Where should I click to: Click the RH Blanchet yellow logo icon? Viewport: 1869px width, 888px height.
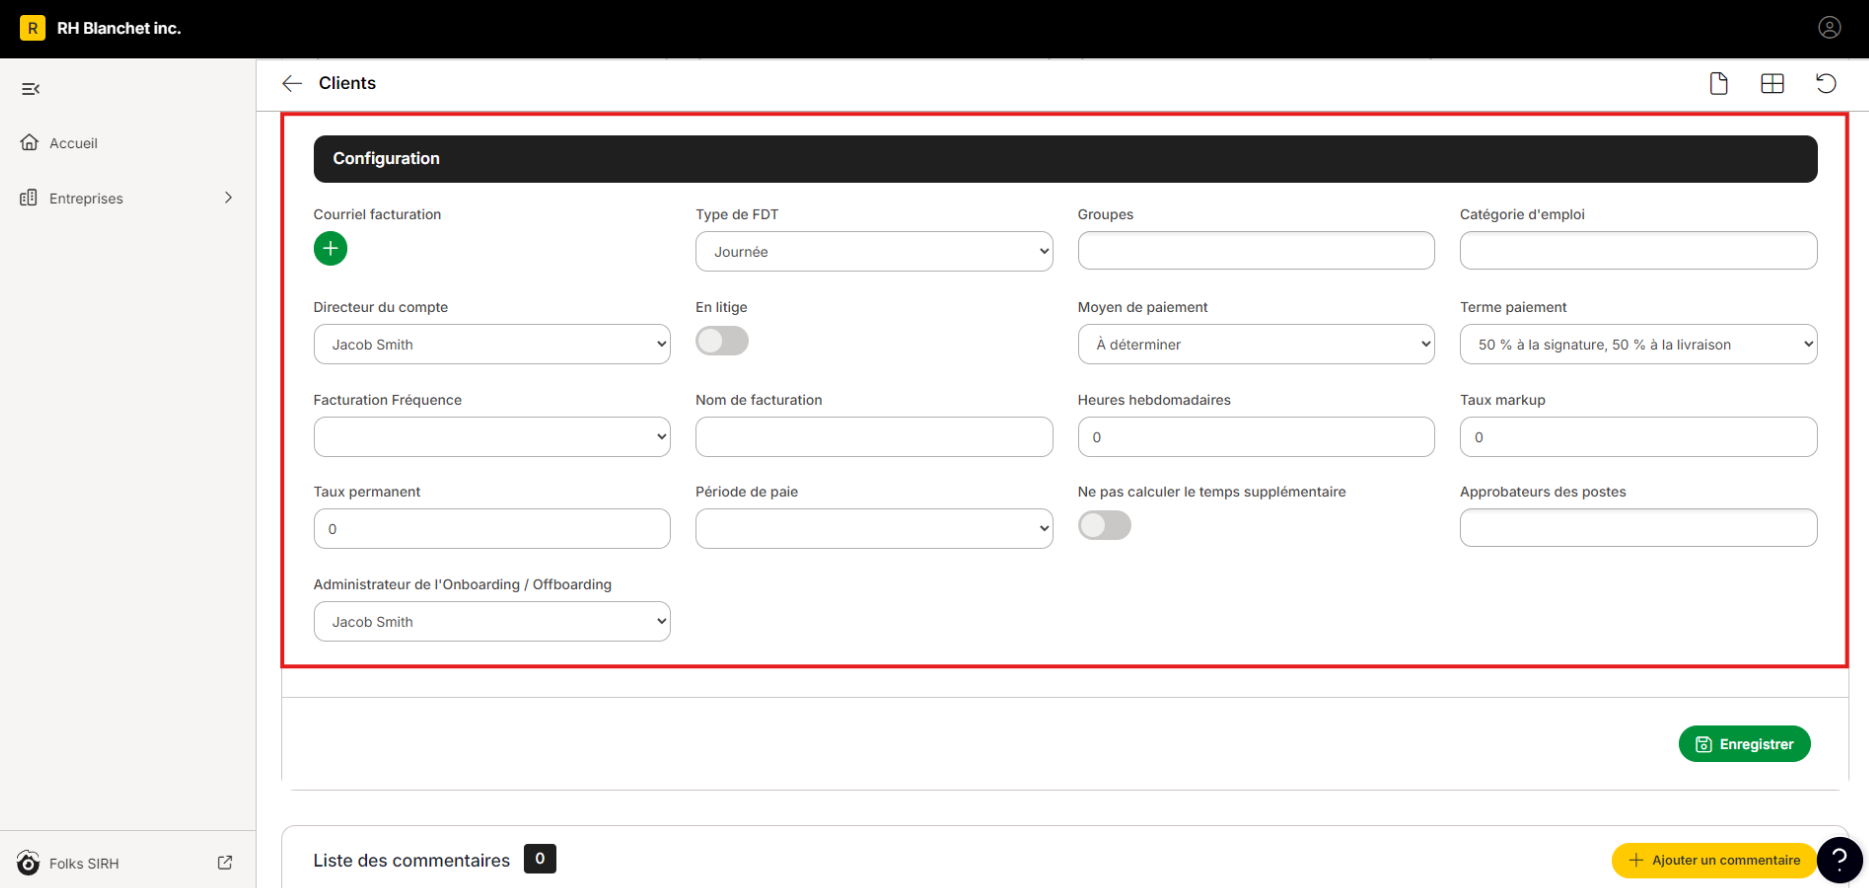pos(32,28)
